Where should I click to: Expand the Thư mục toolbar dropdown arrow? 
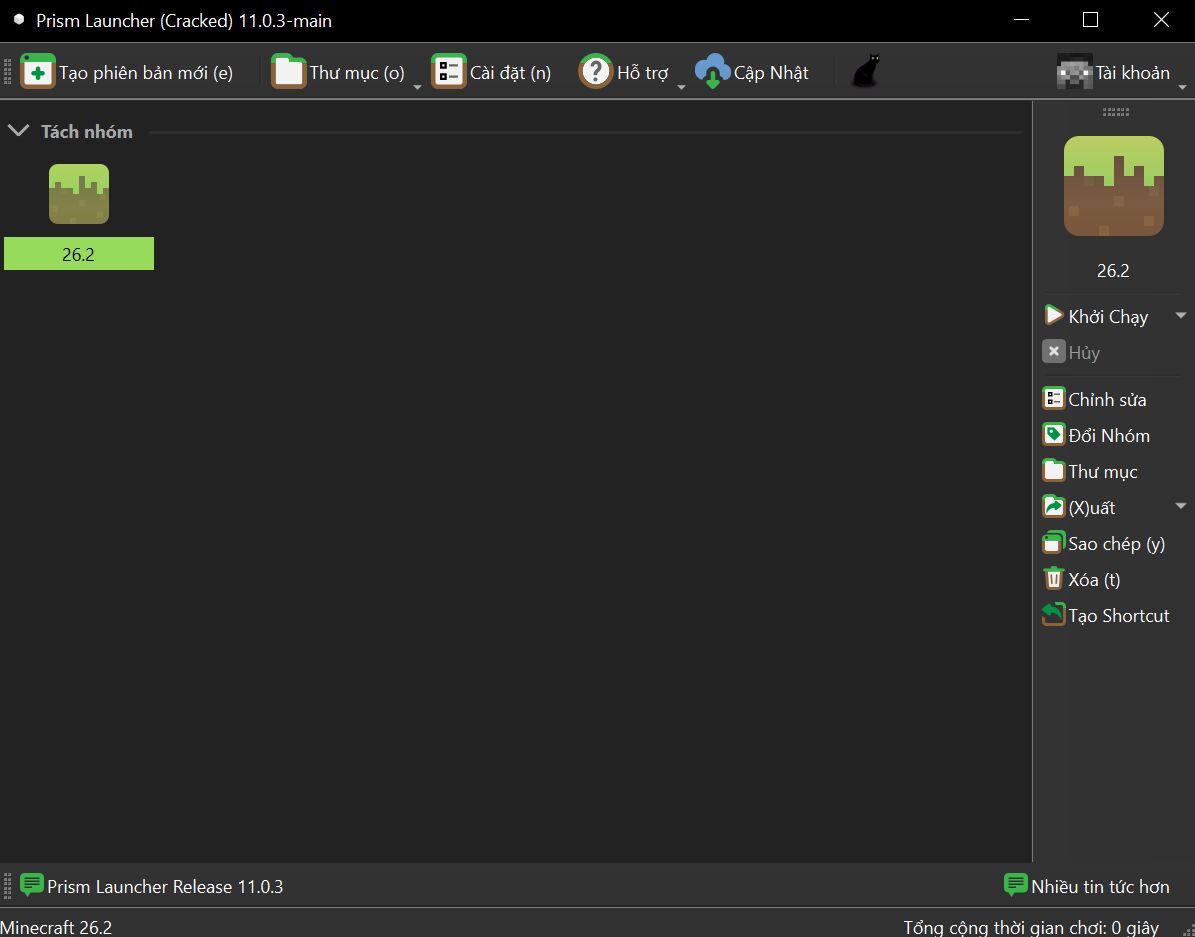[417, 88]
